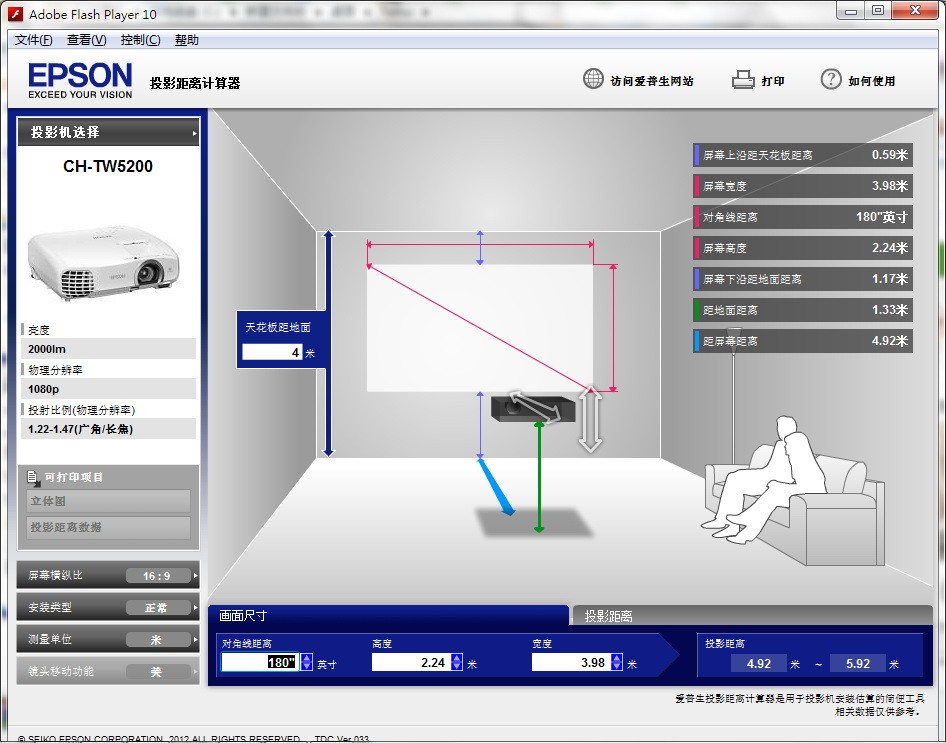
Task: Open the 屏幕横纵比 16:9 aspect ratio selector
Action: point(108,575)
